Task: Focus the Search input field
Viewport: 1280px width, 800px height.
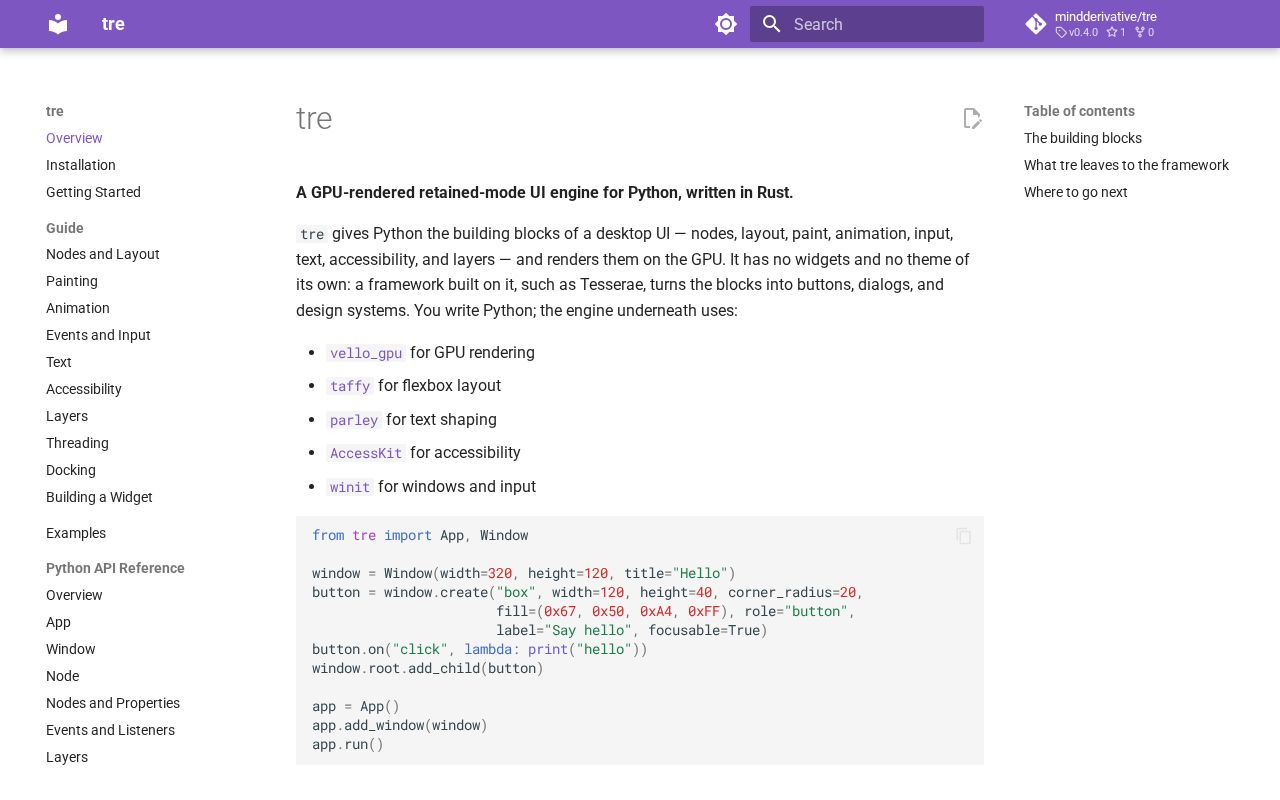Action: click(867, 24)
